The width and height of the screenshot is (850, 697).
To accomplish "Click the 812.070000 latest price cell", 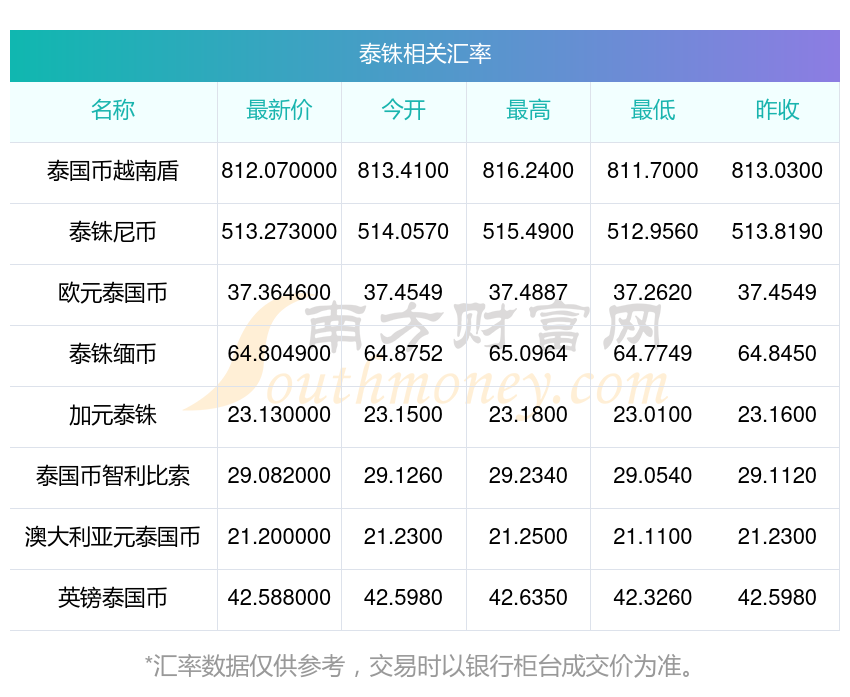I will pyautogui.click(x=279, y=171).
